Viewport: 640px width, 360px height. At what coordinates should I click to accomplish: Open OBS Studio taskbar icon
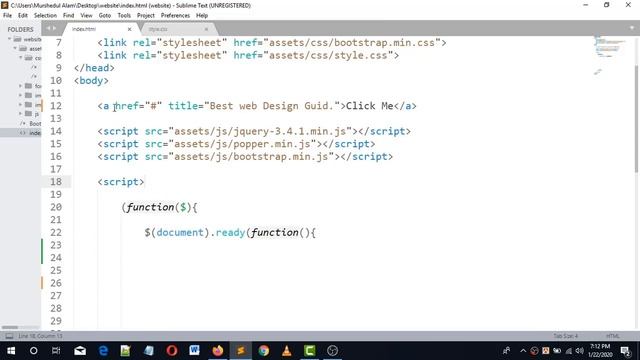(333, 351)
